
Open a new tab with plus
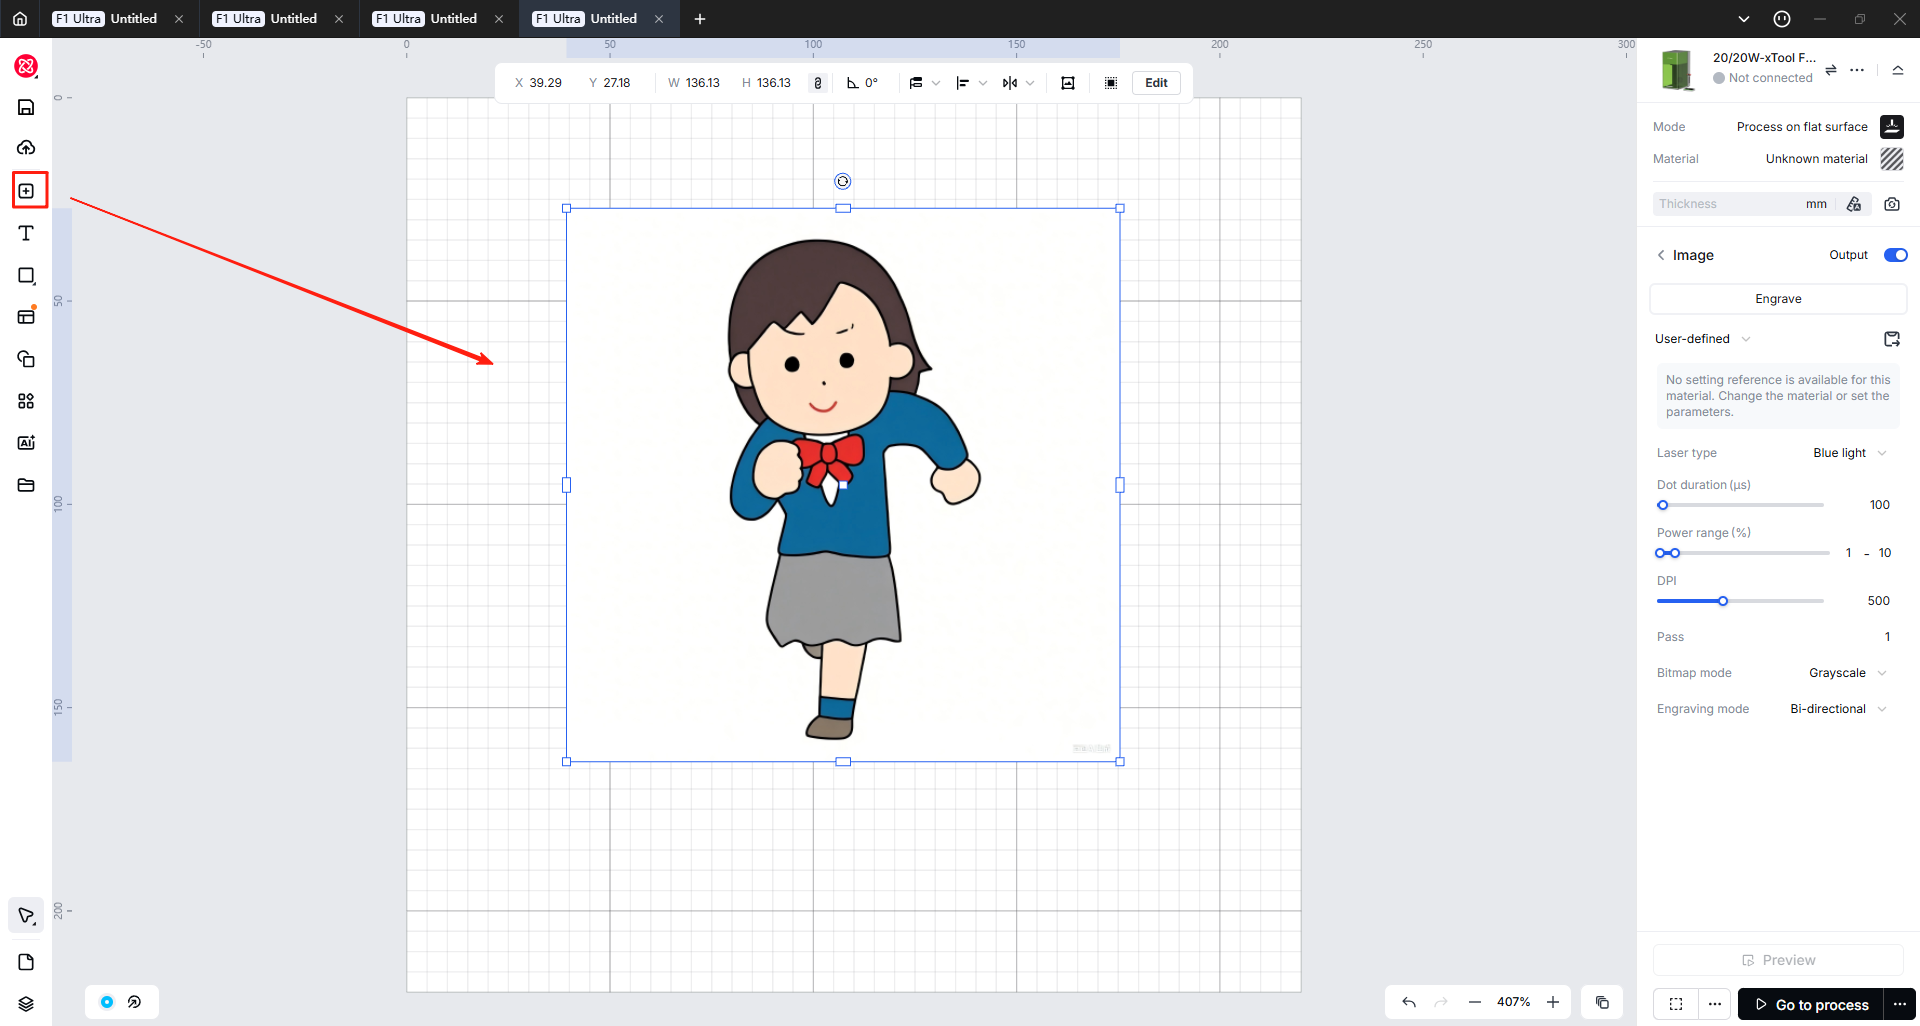pyautogui.click(x=700, y=19)
